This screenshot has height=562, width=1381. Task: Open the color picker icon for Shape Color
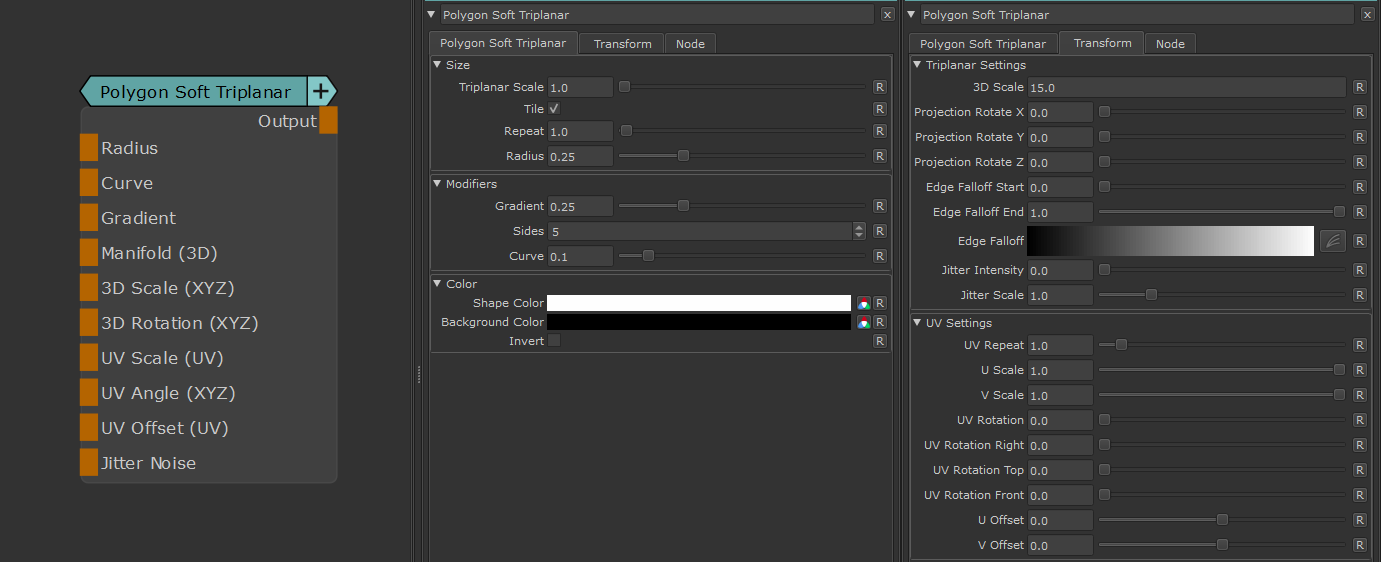[863, 303]
